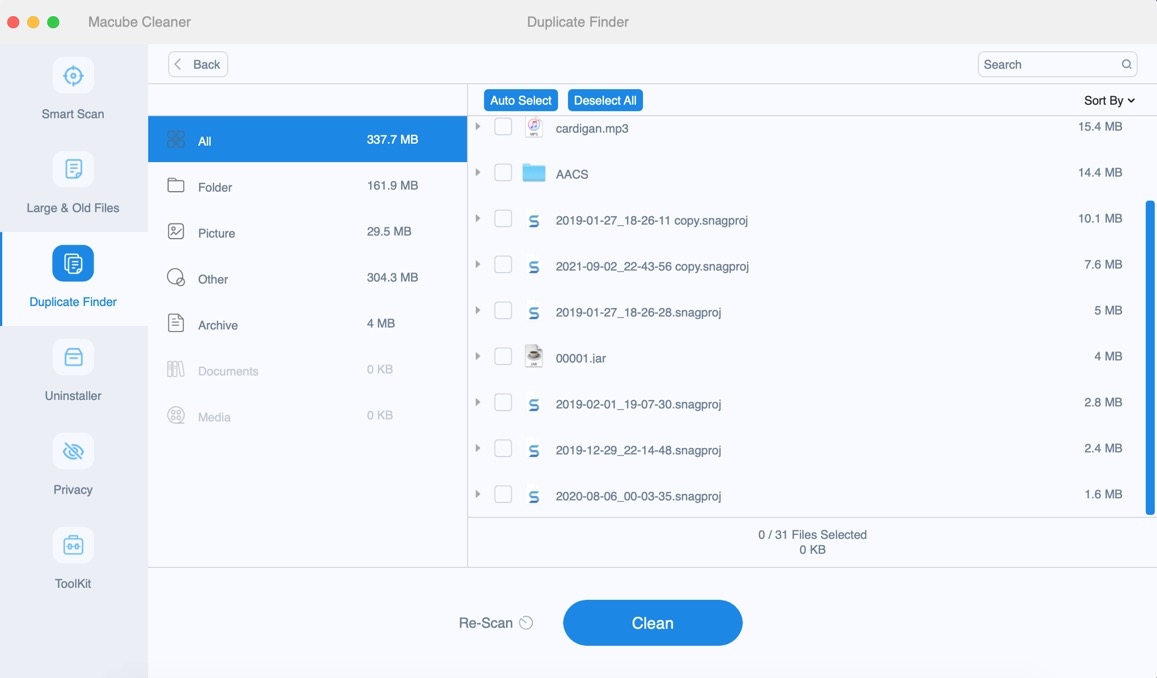This screenshot has height=678, width=1157.
Task: Open the Privacy sidebar icon
Action: (x=73, y=451)
